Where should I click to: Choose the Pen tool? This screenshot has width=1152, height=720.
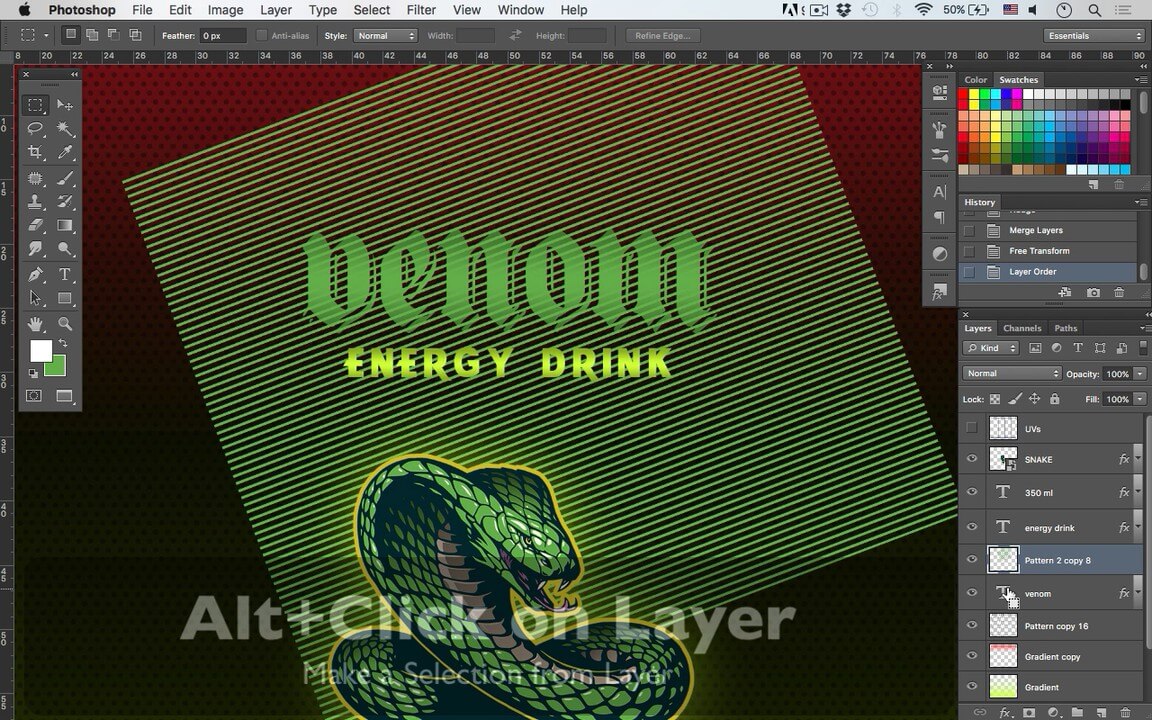click(35, 274)
